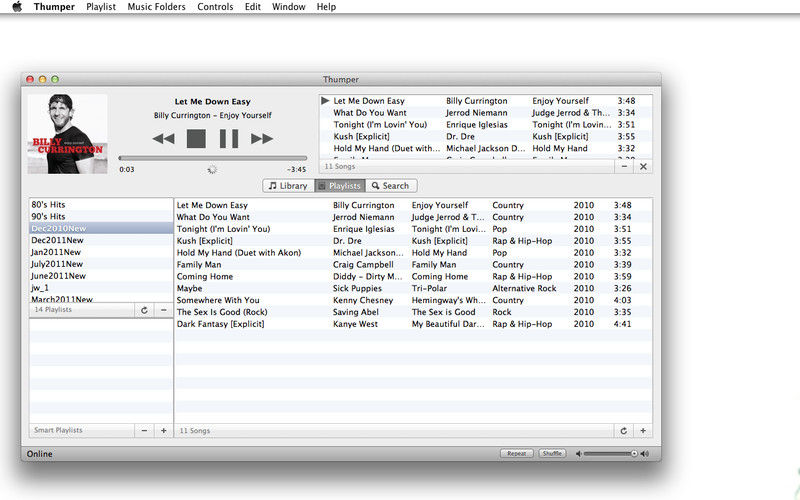Click Enrique Iglesias in play queue
This screenshot has width=800, height=500.
click(x=477, y=124)
